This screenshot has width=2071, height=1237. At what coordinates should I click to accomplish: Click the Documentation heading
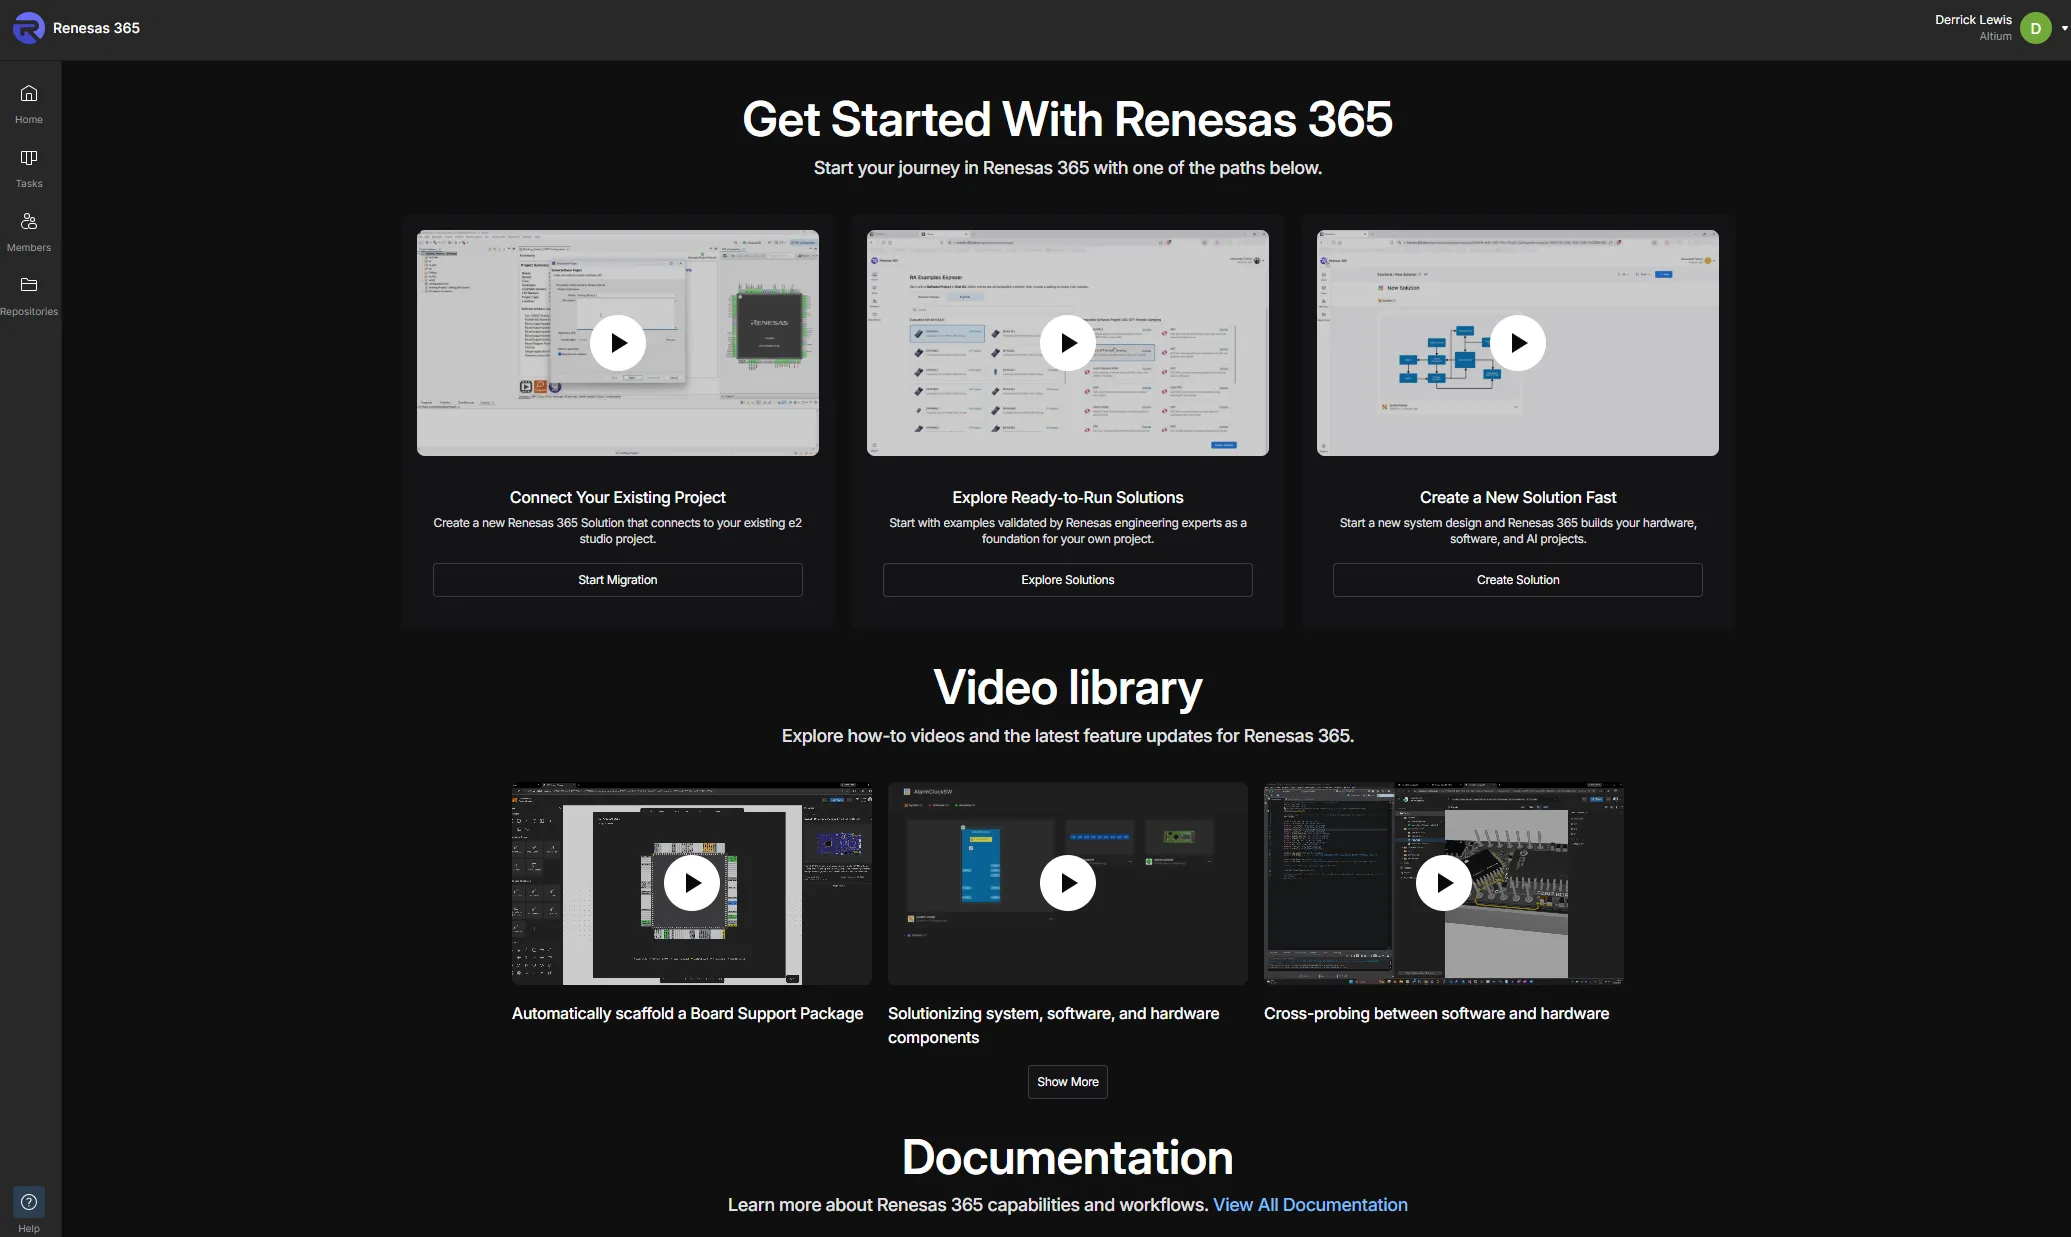(1067, 1158)
